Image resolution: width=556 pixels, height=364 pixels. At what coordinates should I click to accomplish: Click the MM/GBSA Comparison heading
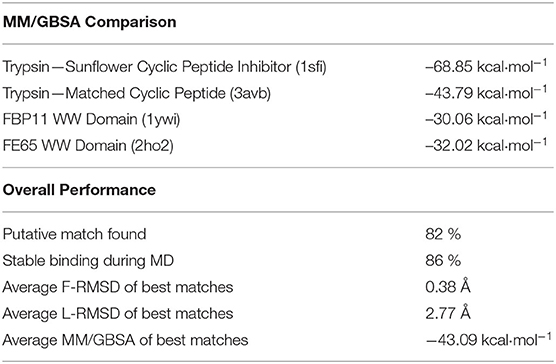89,22
